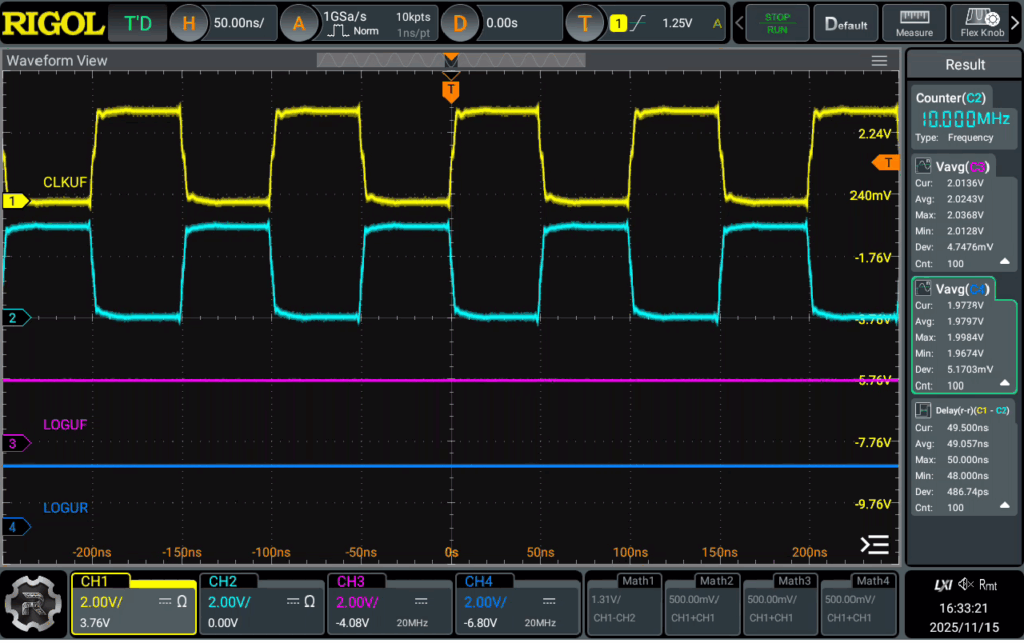Open the trigger T menu
The height and width of the screenshot is (643, 1024).
pyautogui.click(x=584, y=24)
